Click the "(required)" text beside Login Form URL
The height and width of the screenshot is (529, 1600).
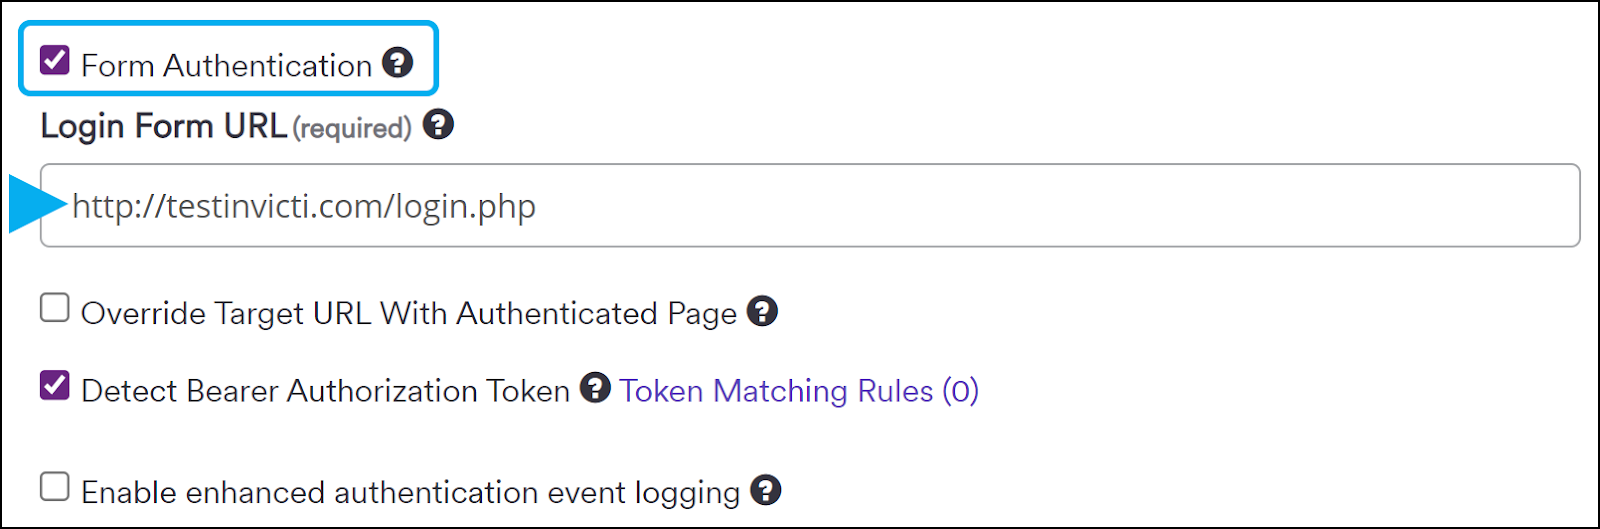pos(352,129)
